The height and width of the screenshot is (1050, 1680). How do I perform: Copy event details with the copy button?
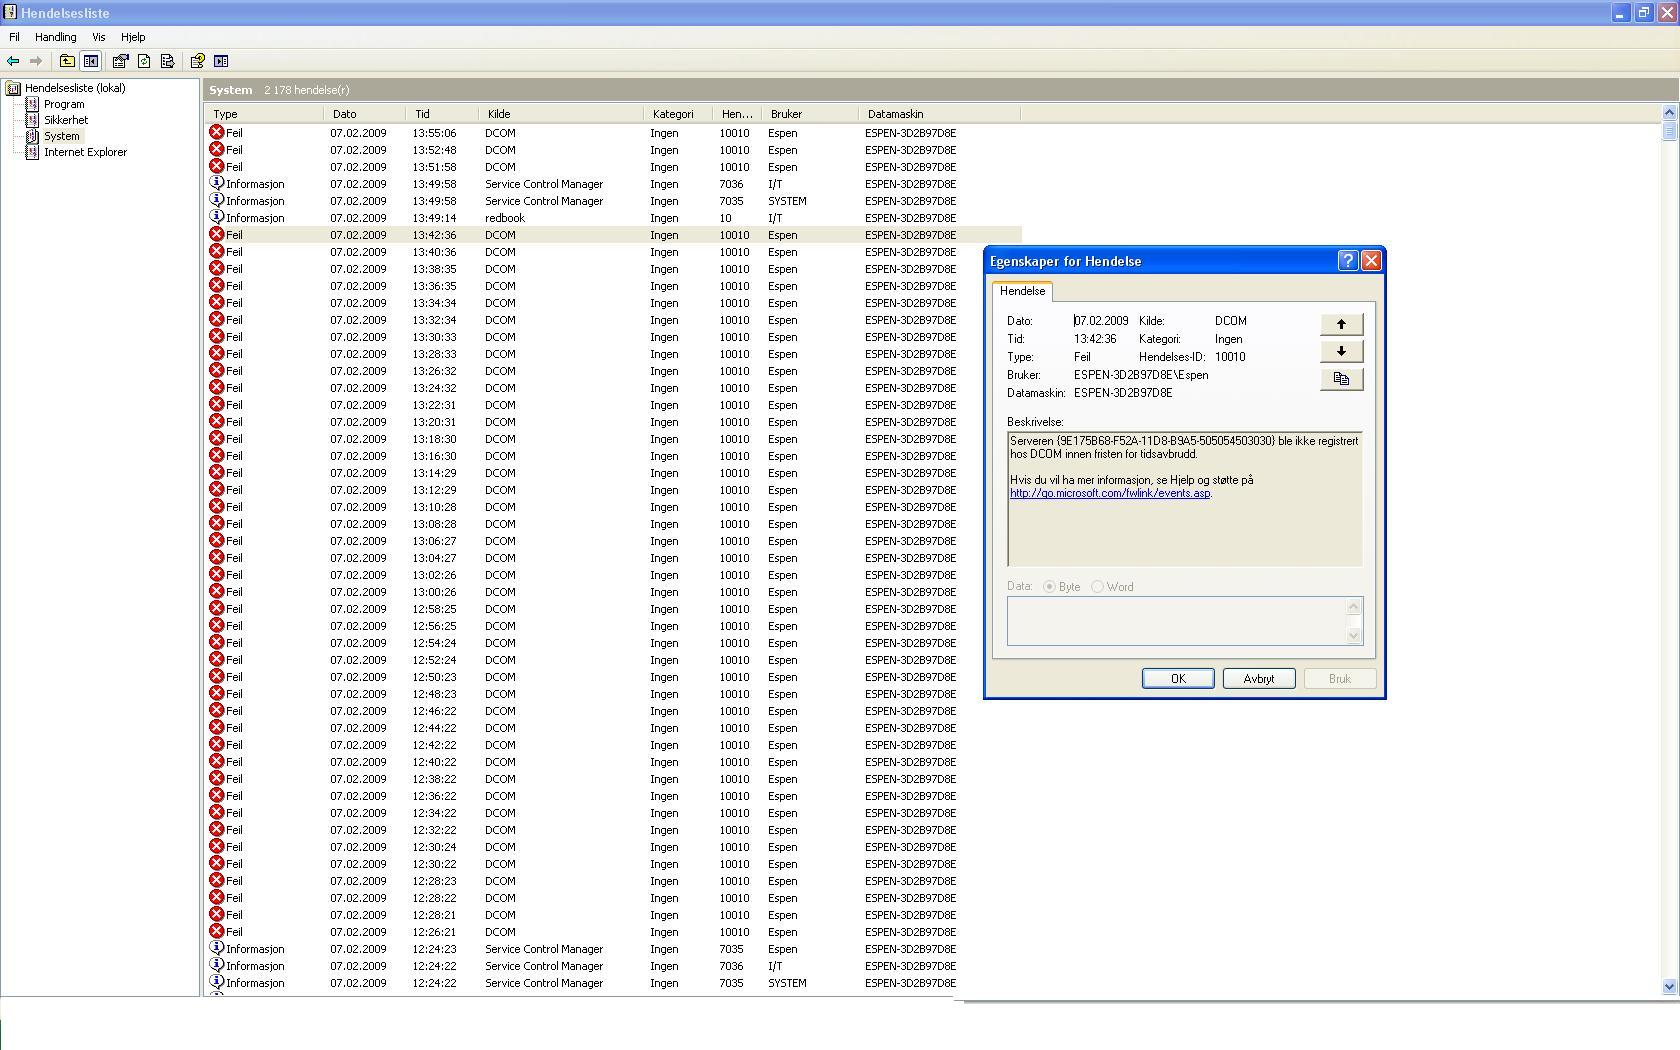click(1341, 379)
